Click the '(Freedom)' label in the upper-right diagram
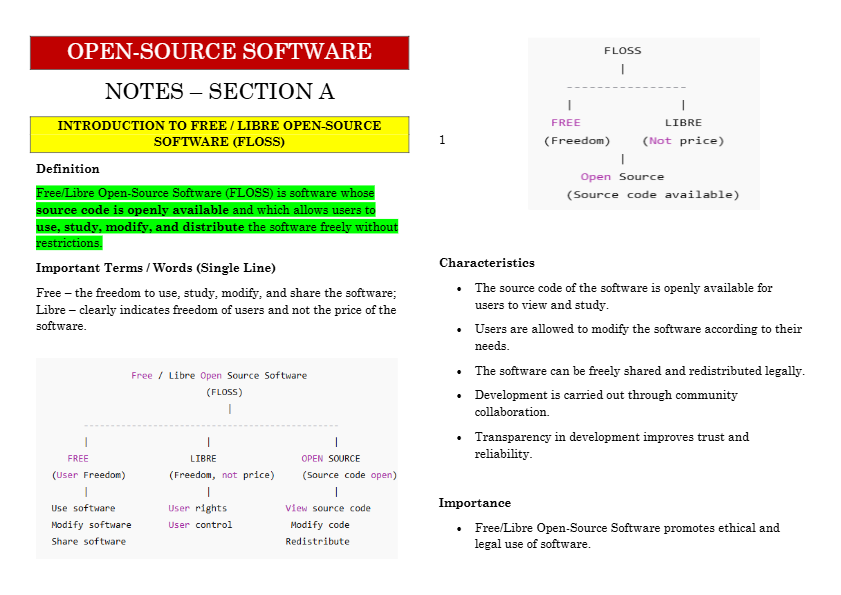This screenshot has height=595, width=841. (577, 141)
